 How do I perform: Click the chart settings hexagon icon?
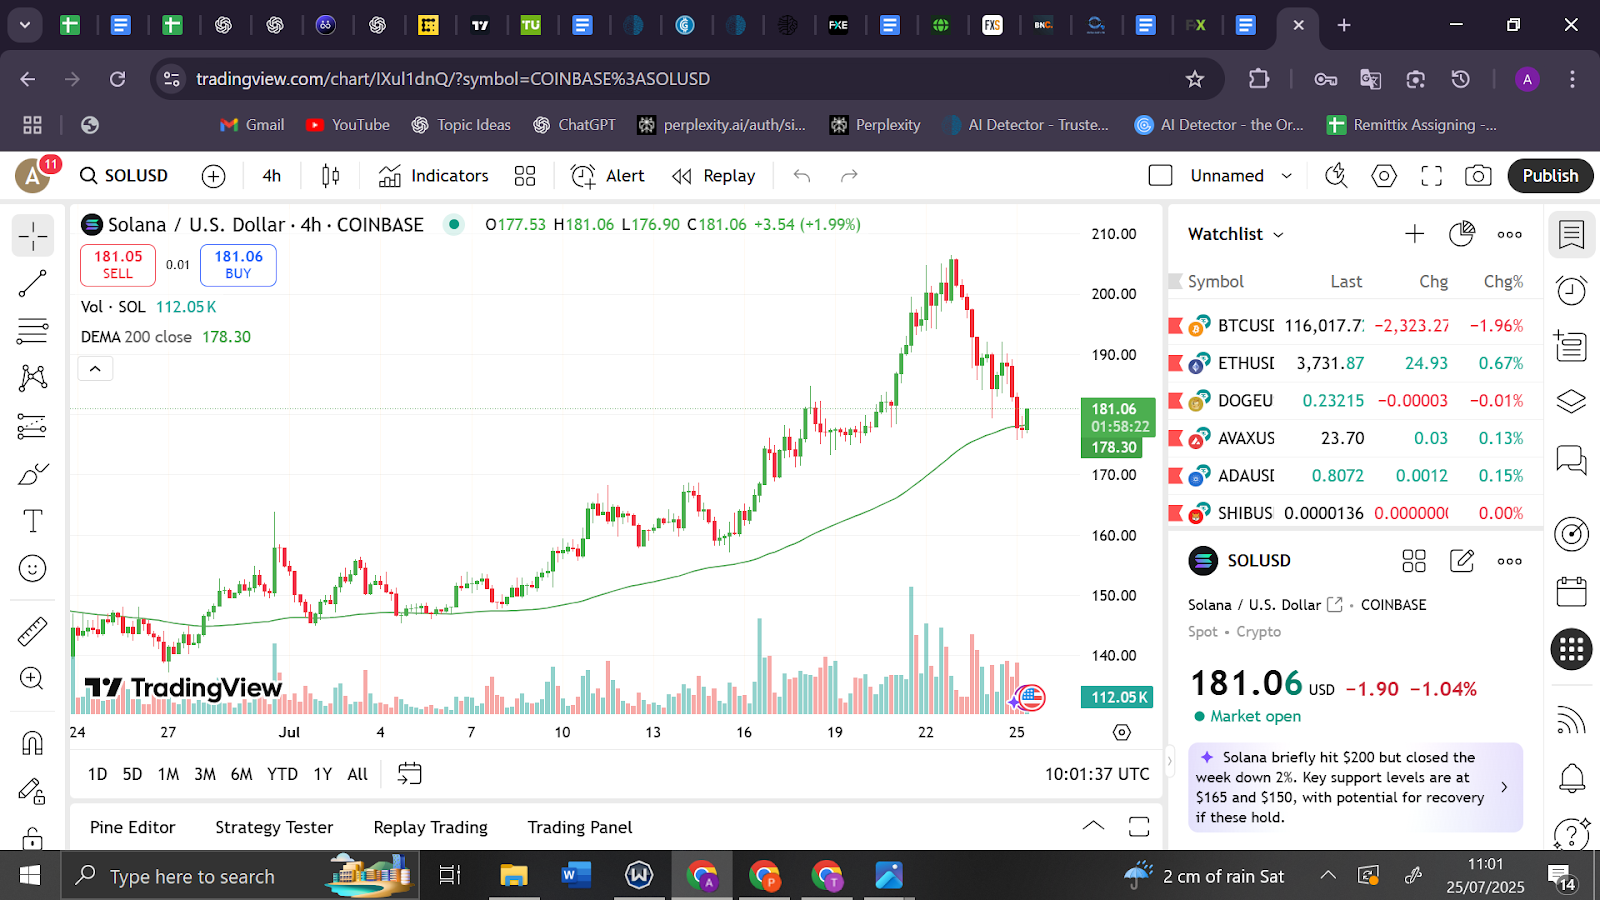pyautogui.click(x=1384, y=176)
